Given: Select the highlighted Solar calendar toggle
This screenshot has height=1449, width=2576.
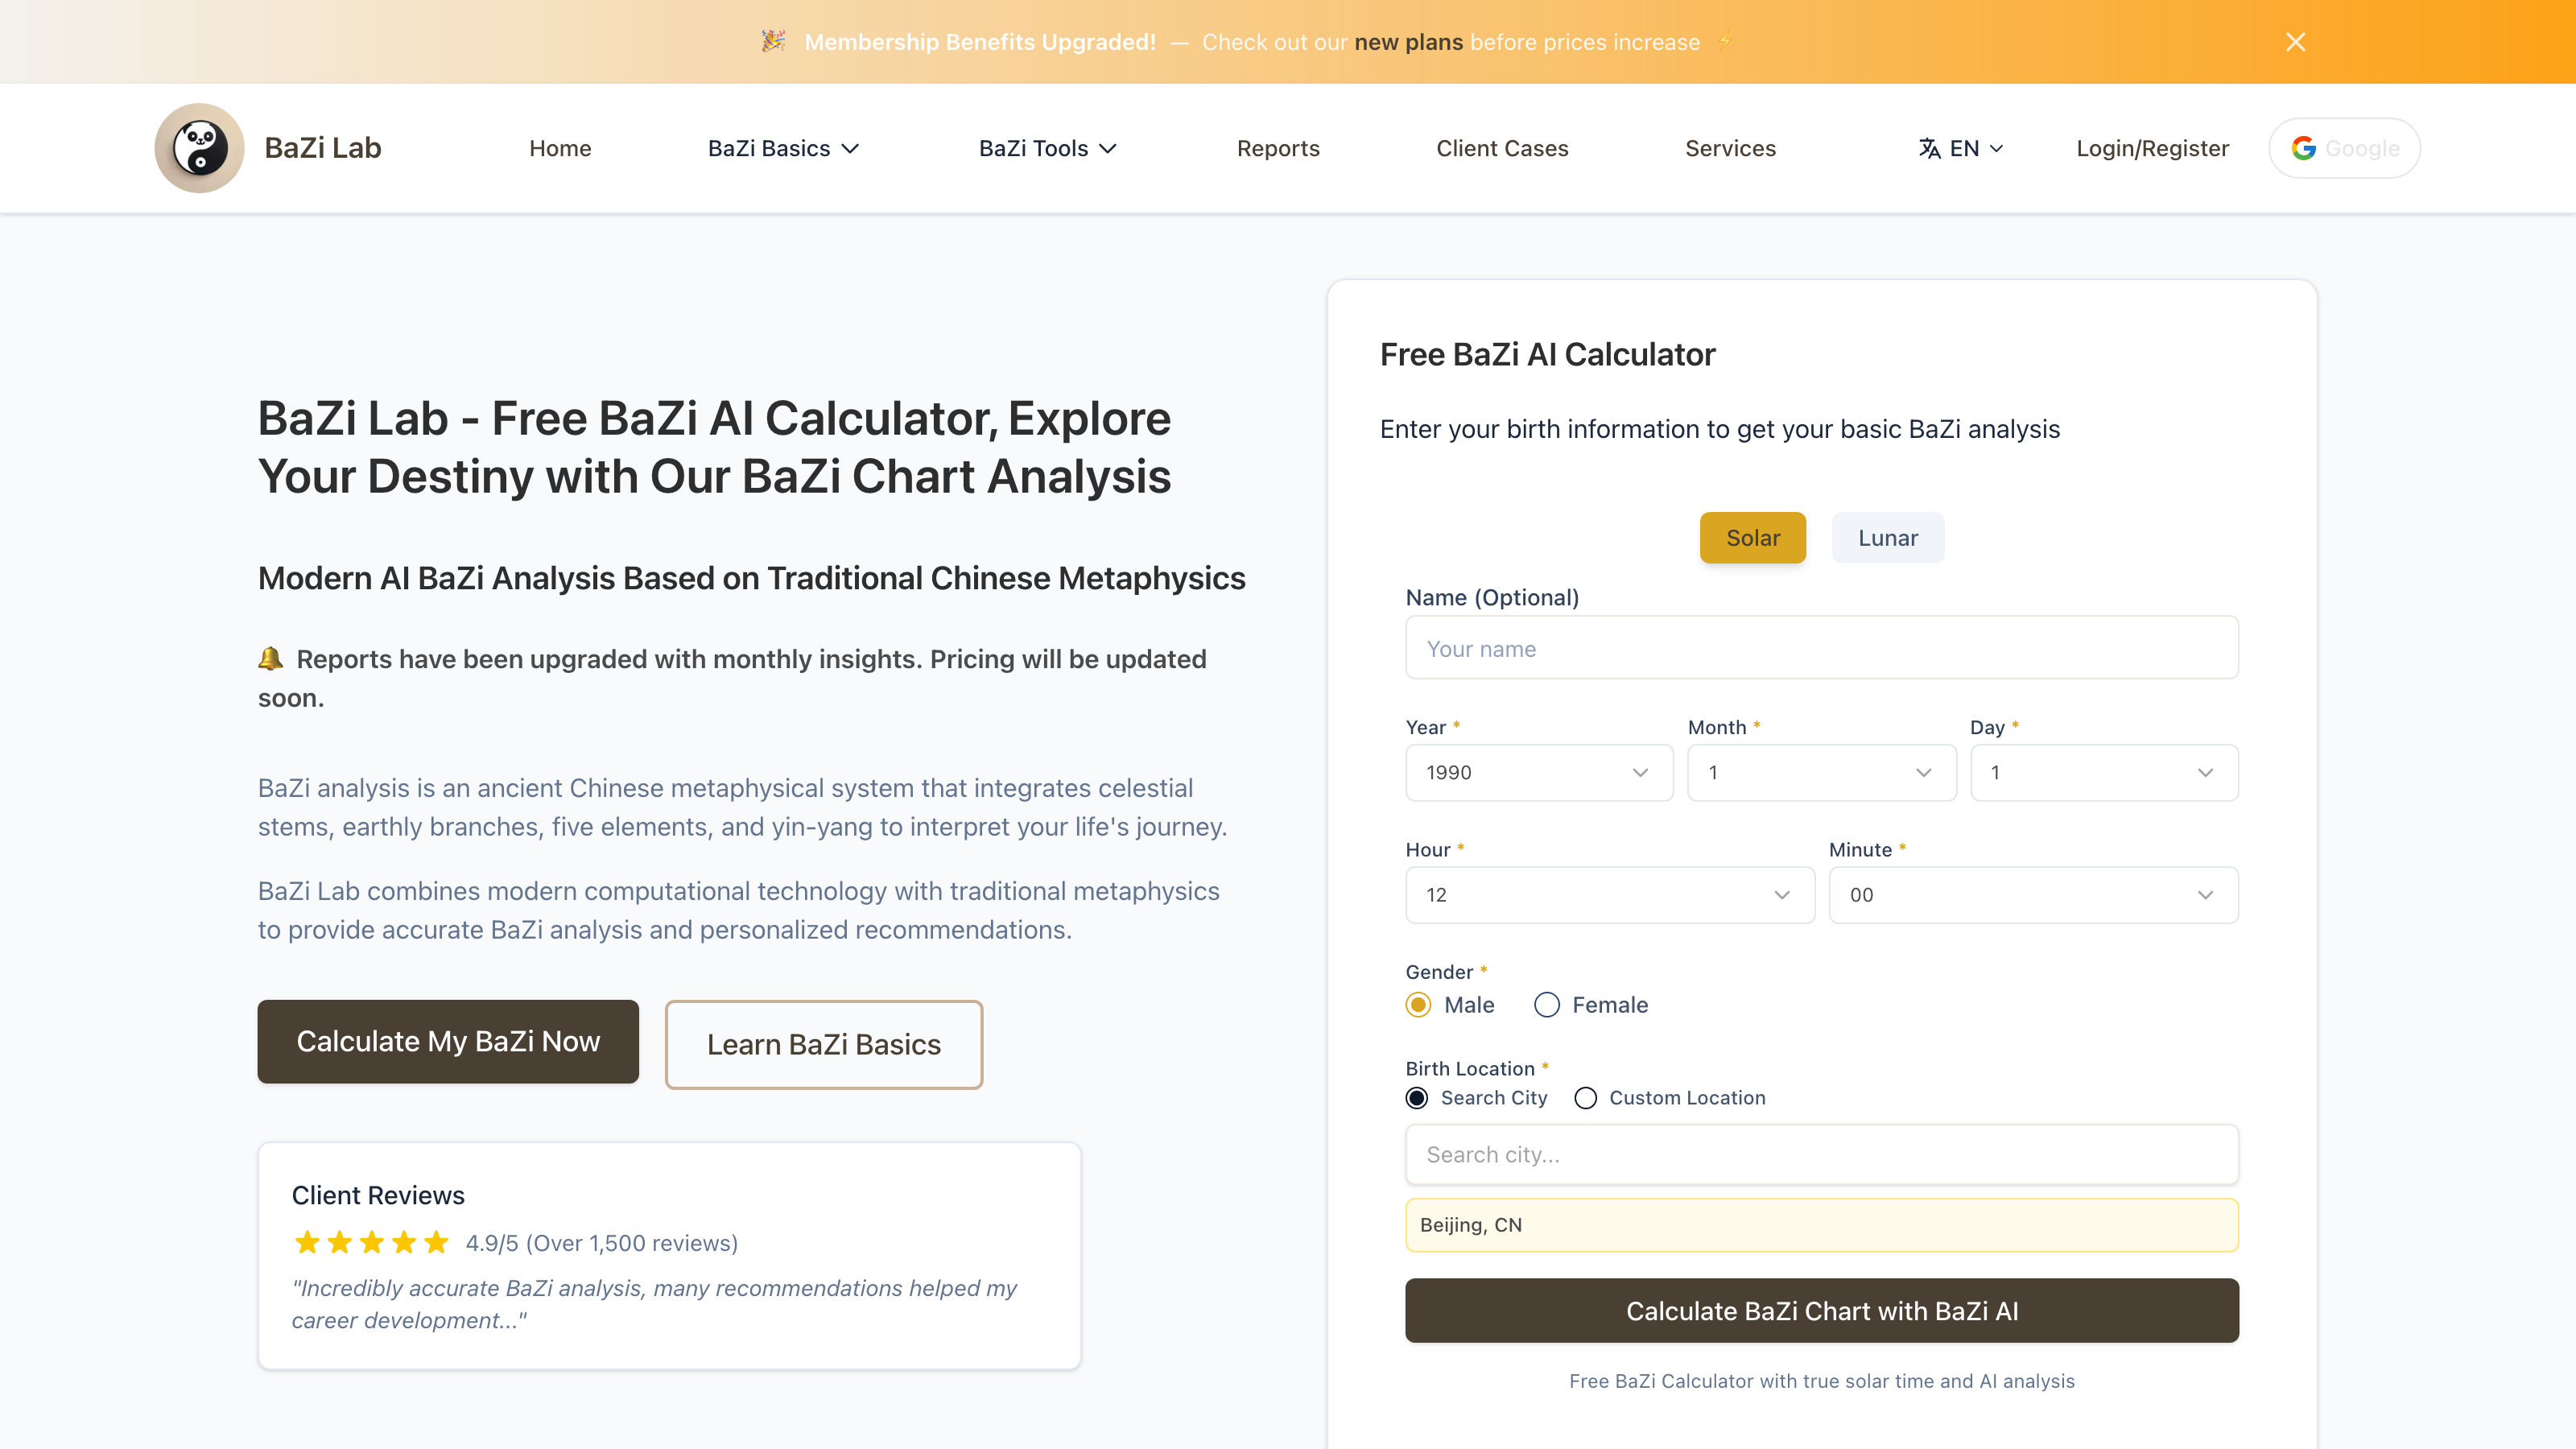Looking at the screenshot, I should (1752, 537).
